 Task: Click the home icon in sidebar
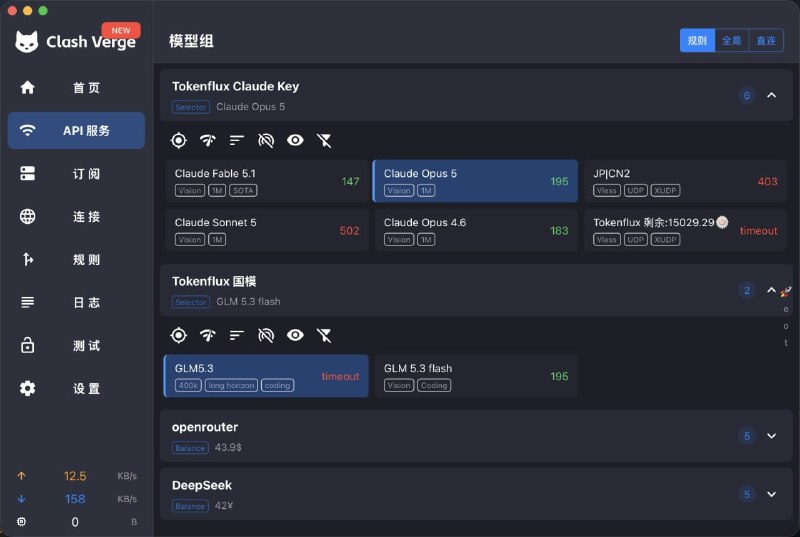point(28,88)
